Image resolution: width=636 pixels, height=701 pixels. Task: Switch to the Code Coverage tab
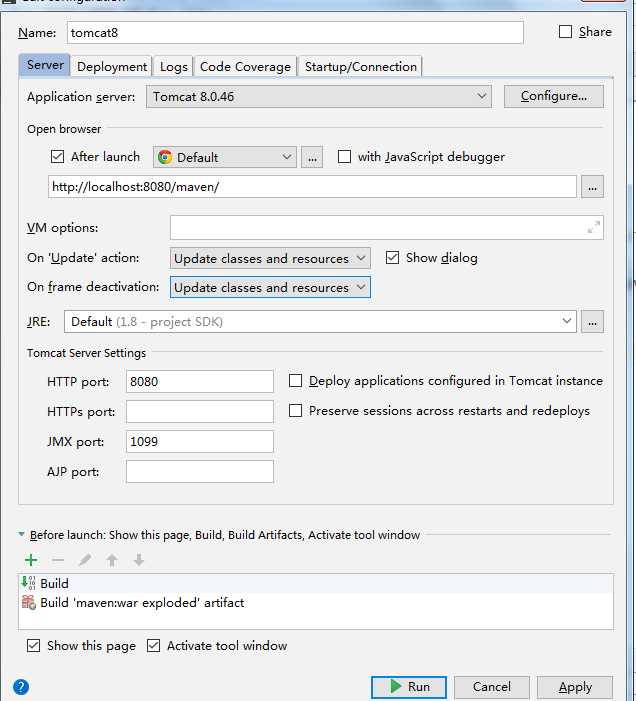click(x=245, y=67)
